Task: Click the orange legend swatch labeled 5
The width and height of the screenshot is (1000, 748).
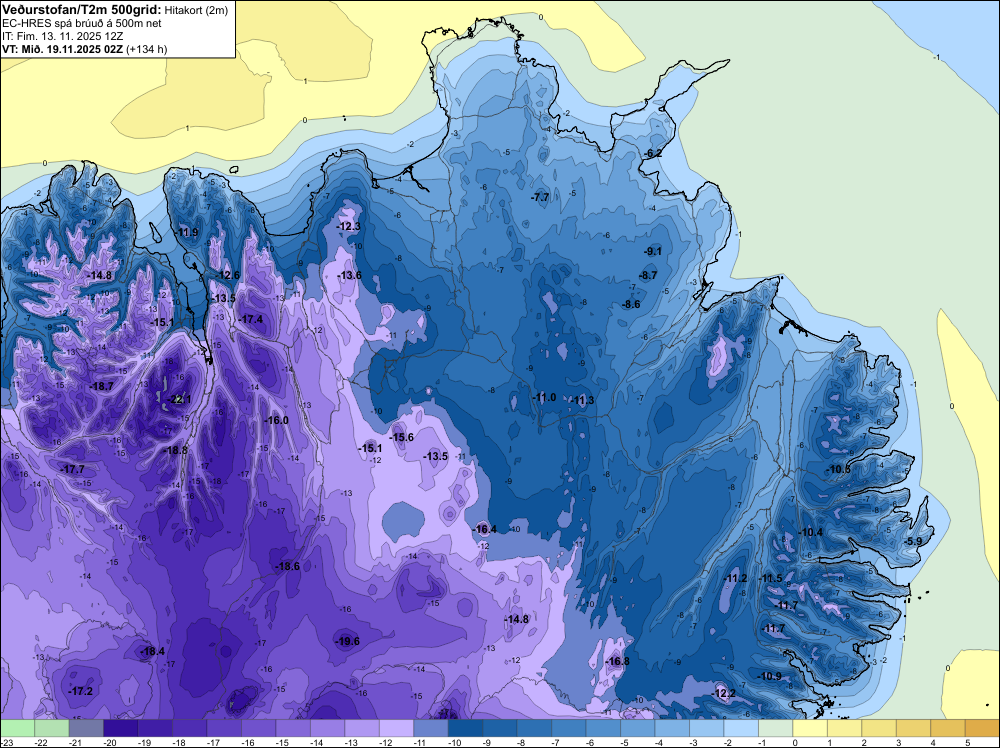Action: click(x=982, y=728)
